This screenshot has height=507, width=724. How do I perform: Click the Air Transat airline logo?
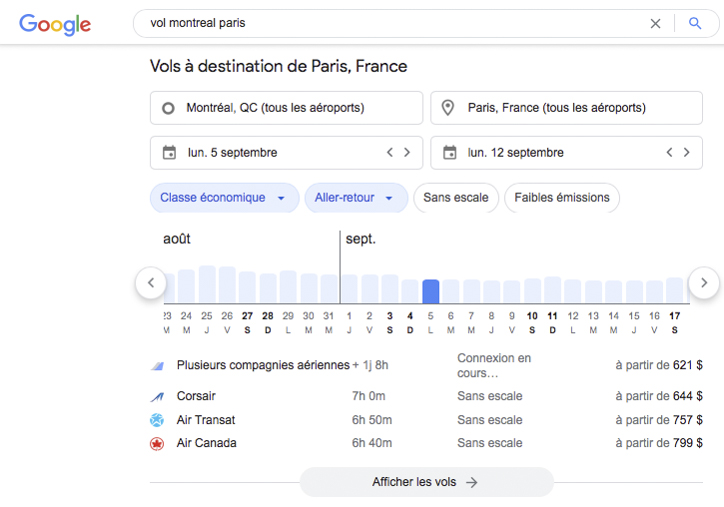coord(156,420)
